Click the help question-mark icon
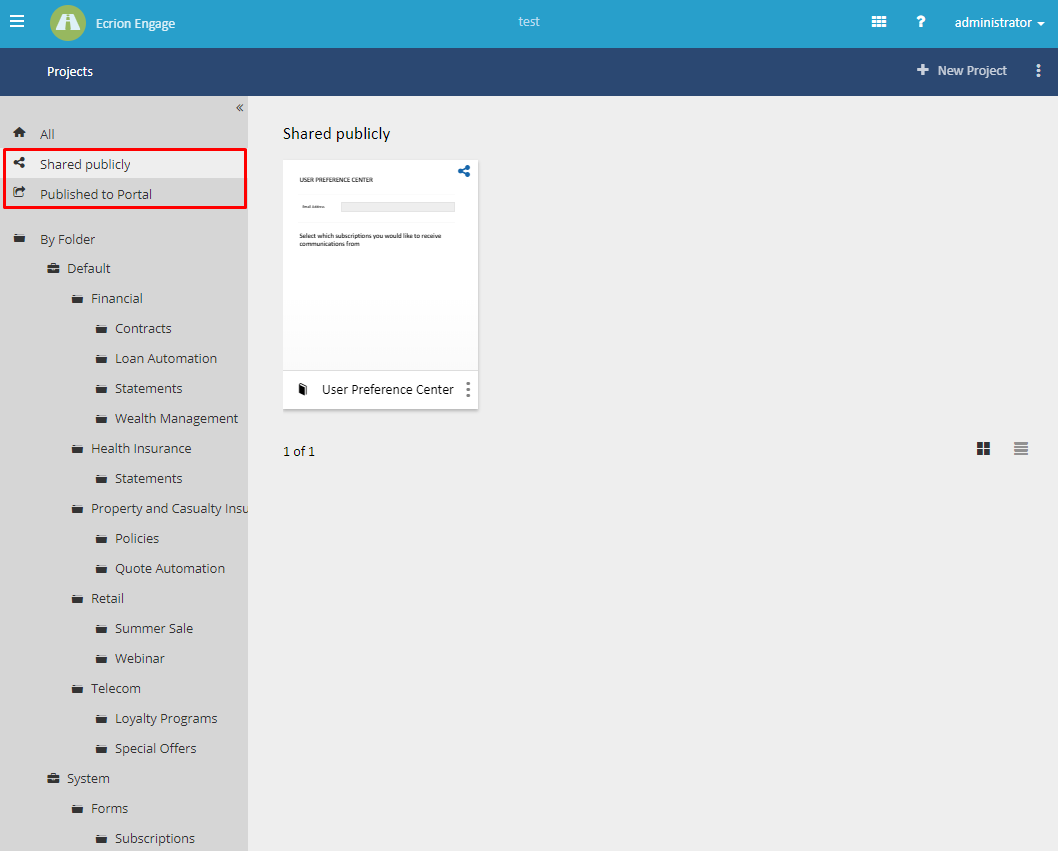This screenshot has width=1058, height=851. click(x=920, y=21)
